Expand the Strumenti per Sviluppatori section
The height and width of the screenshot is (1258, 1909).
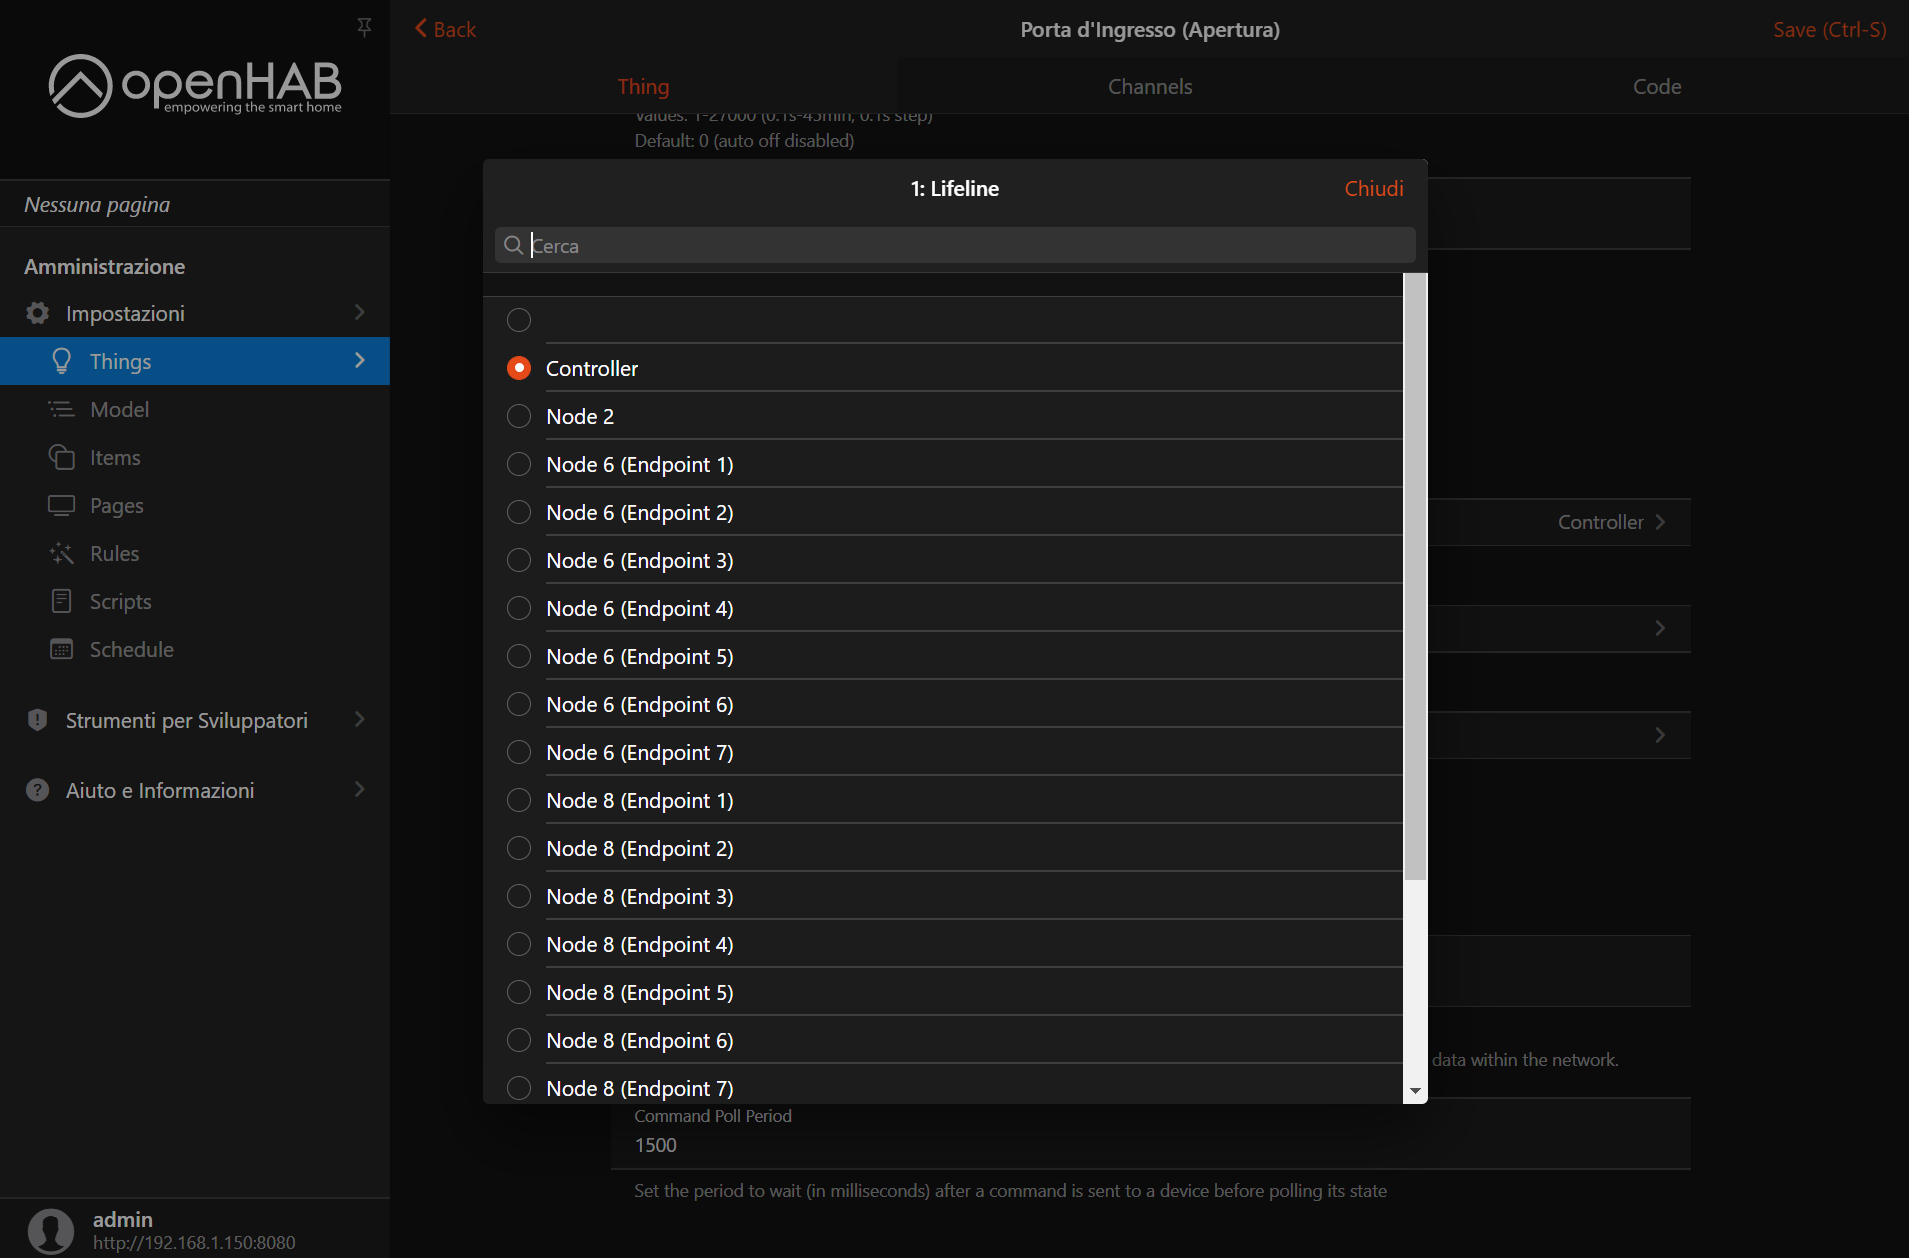359,720
